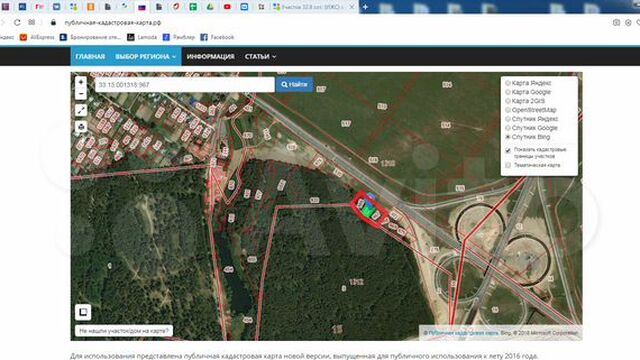Viewport: 640px width, 360px height.
Task: Select the Спутник Google radio option
Action: (508, 128)
